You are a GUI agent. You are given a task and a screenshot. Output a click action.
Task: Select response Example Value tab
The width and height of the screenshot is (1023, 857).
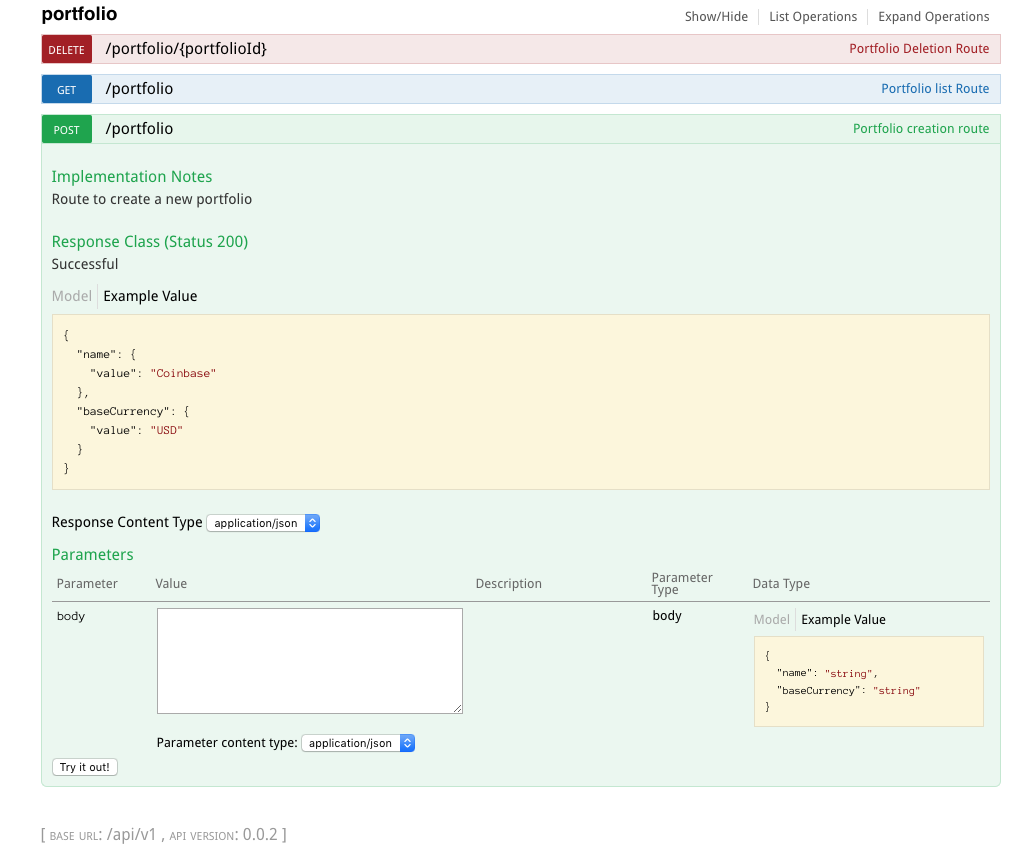pos(150,296)
